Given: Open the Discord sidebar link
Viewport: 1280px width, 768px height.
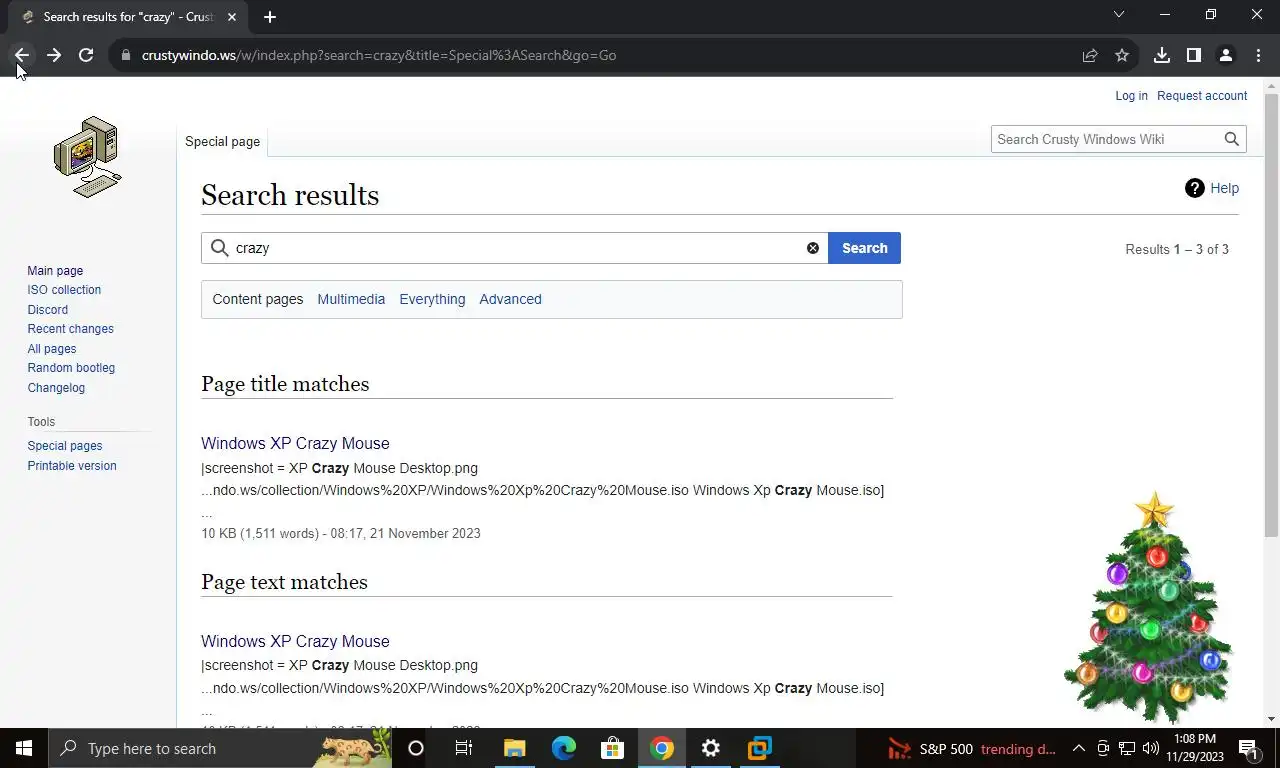Looking at the screenshot, I should 48,310.
